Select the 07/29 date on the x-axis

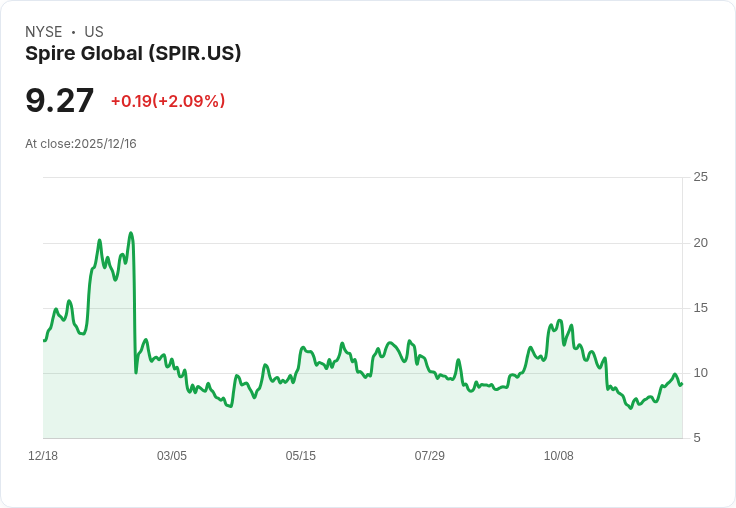[x=430, y=456]
